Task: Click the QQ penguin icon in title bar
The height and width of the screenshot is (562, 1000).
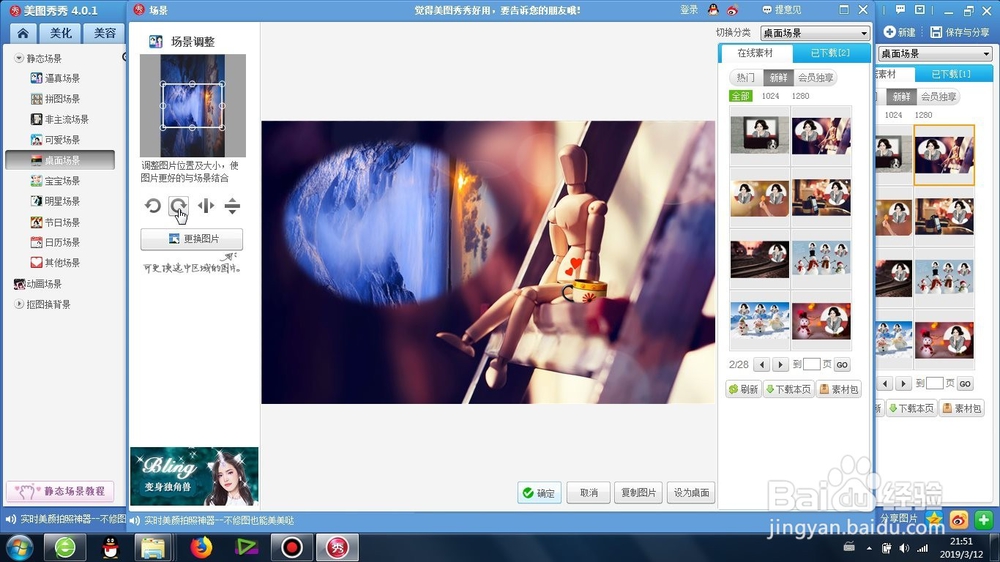Action: [713, 10]
